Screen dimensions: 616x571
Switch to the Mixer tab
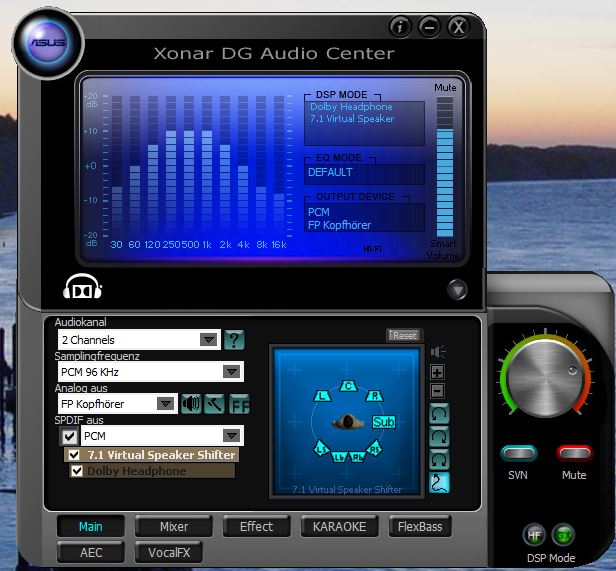point(174,527)
